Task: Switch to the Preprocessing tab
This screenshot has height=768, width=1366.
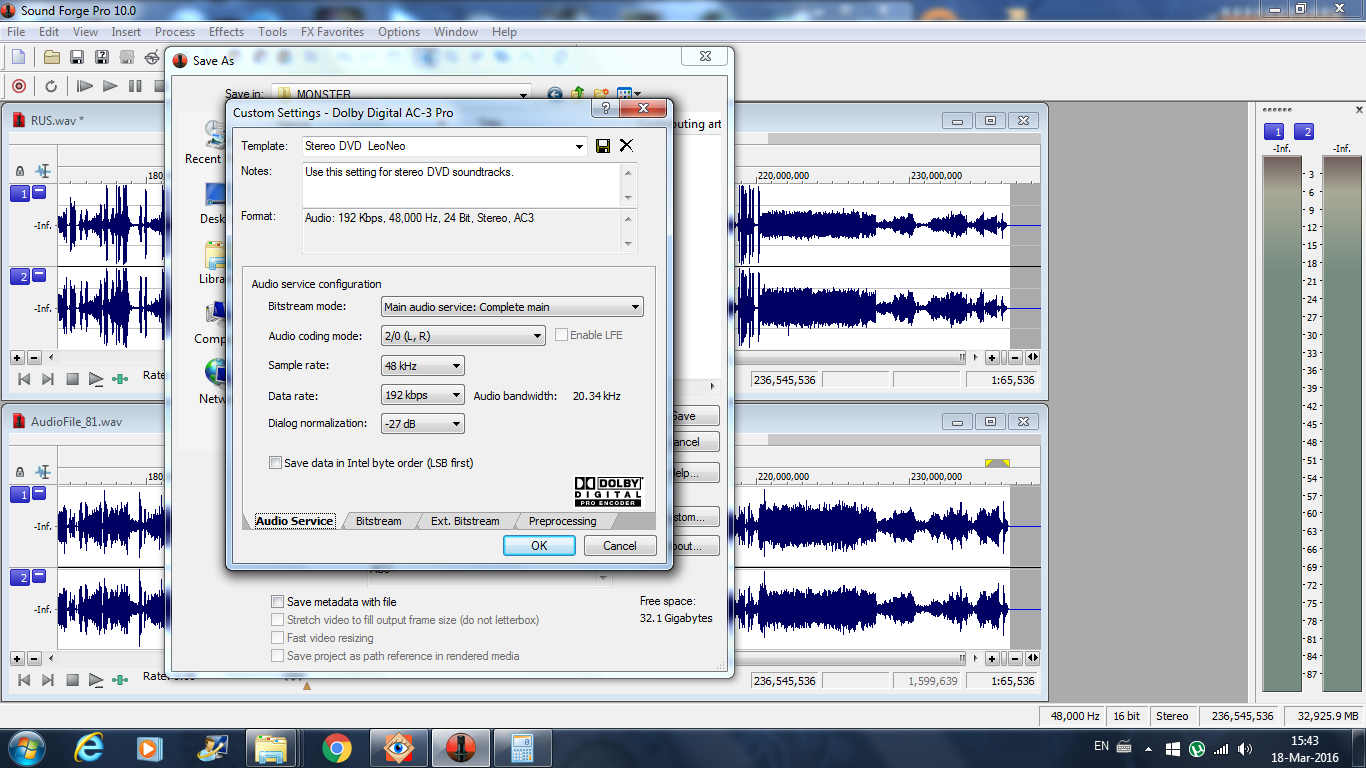Action: (562, 521)
